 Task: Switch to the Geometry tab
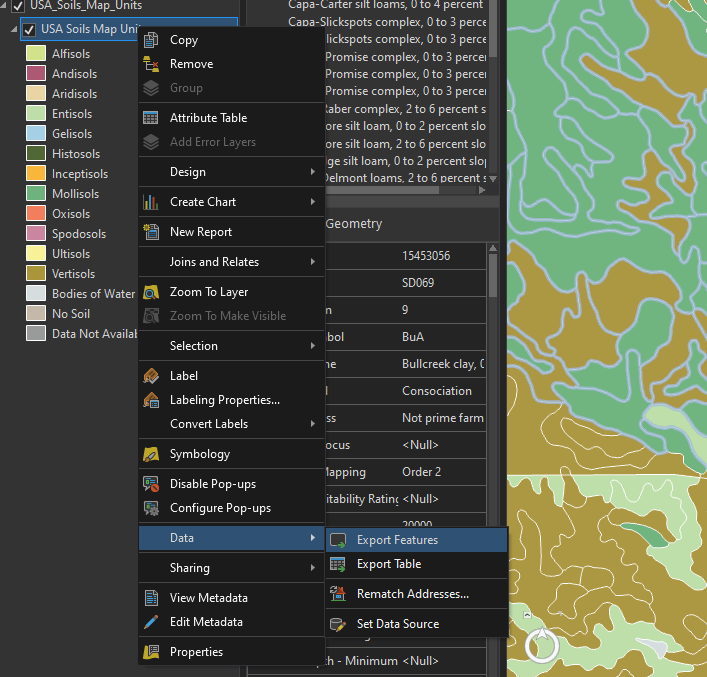click(353, 224)
